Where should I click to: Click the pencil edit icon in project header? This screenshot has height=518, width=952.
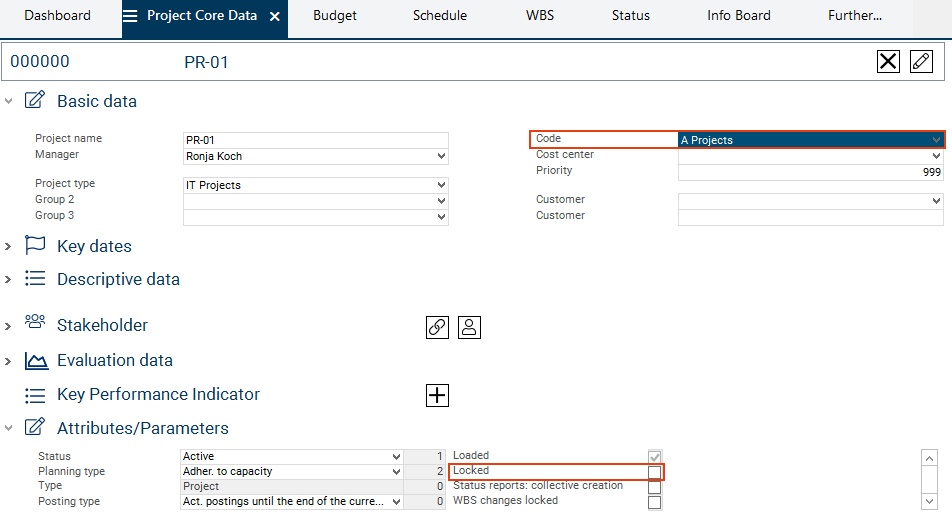click(921, 62)
